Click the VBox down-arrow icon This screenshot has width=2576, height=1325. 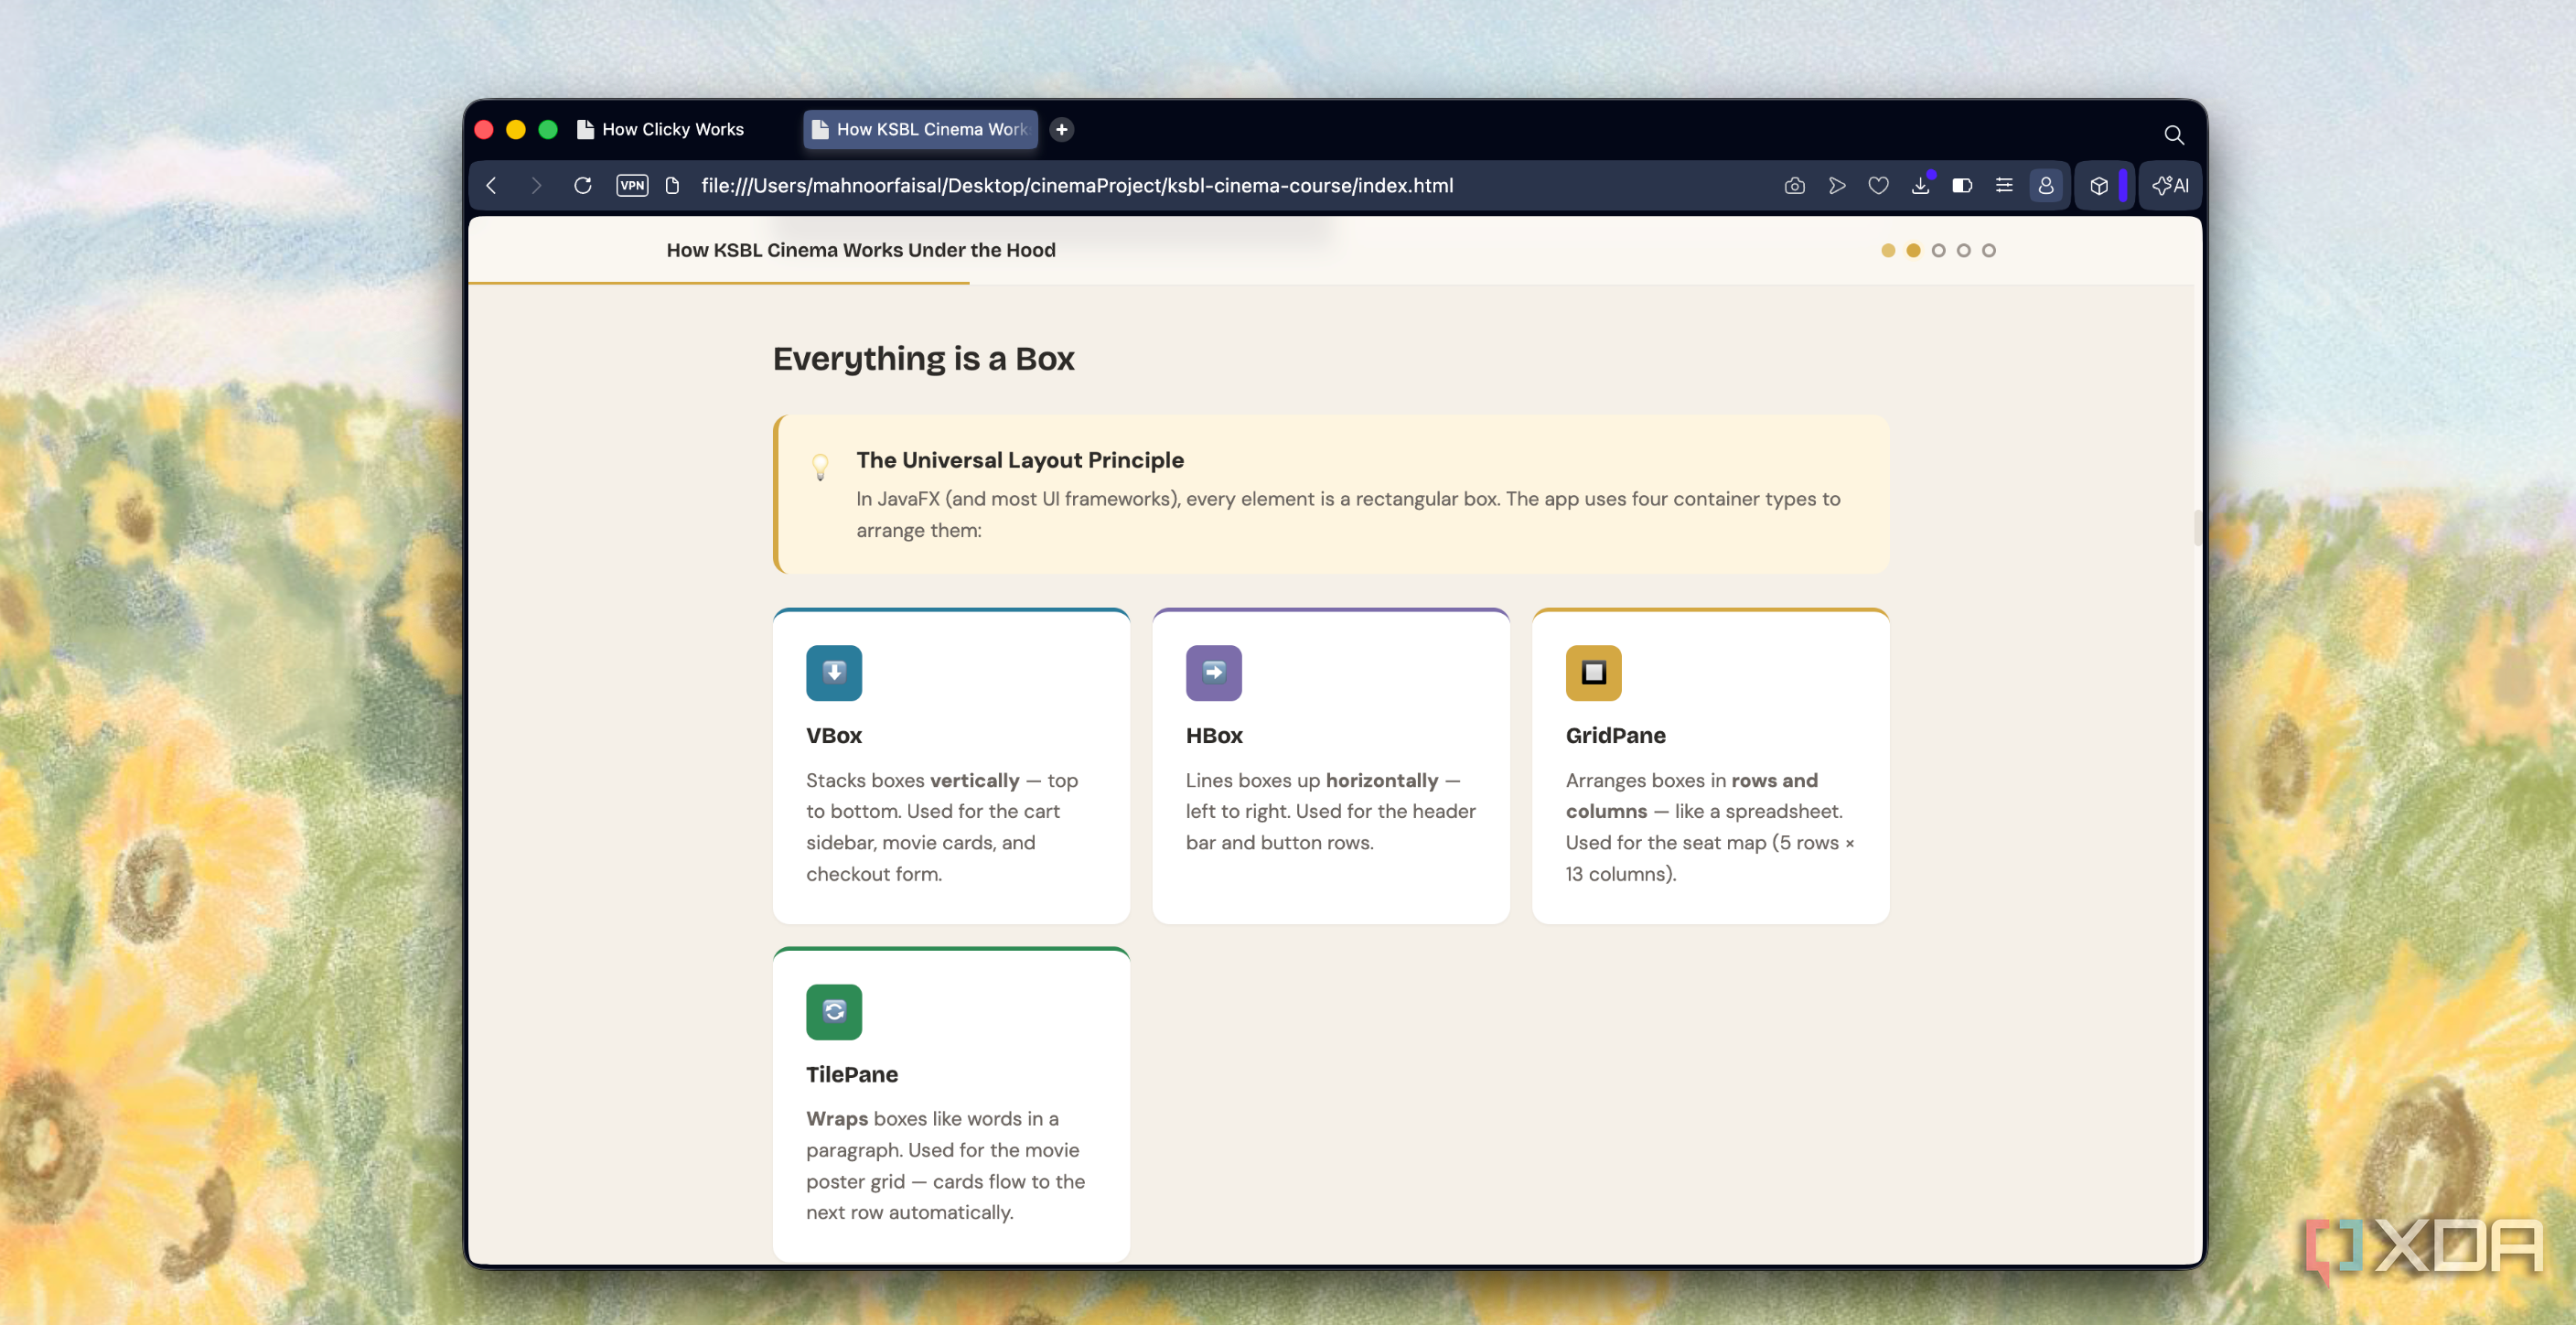834,673
